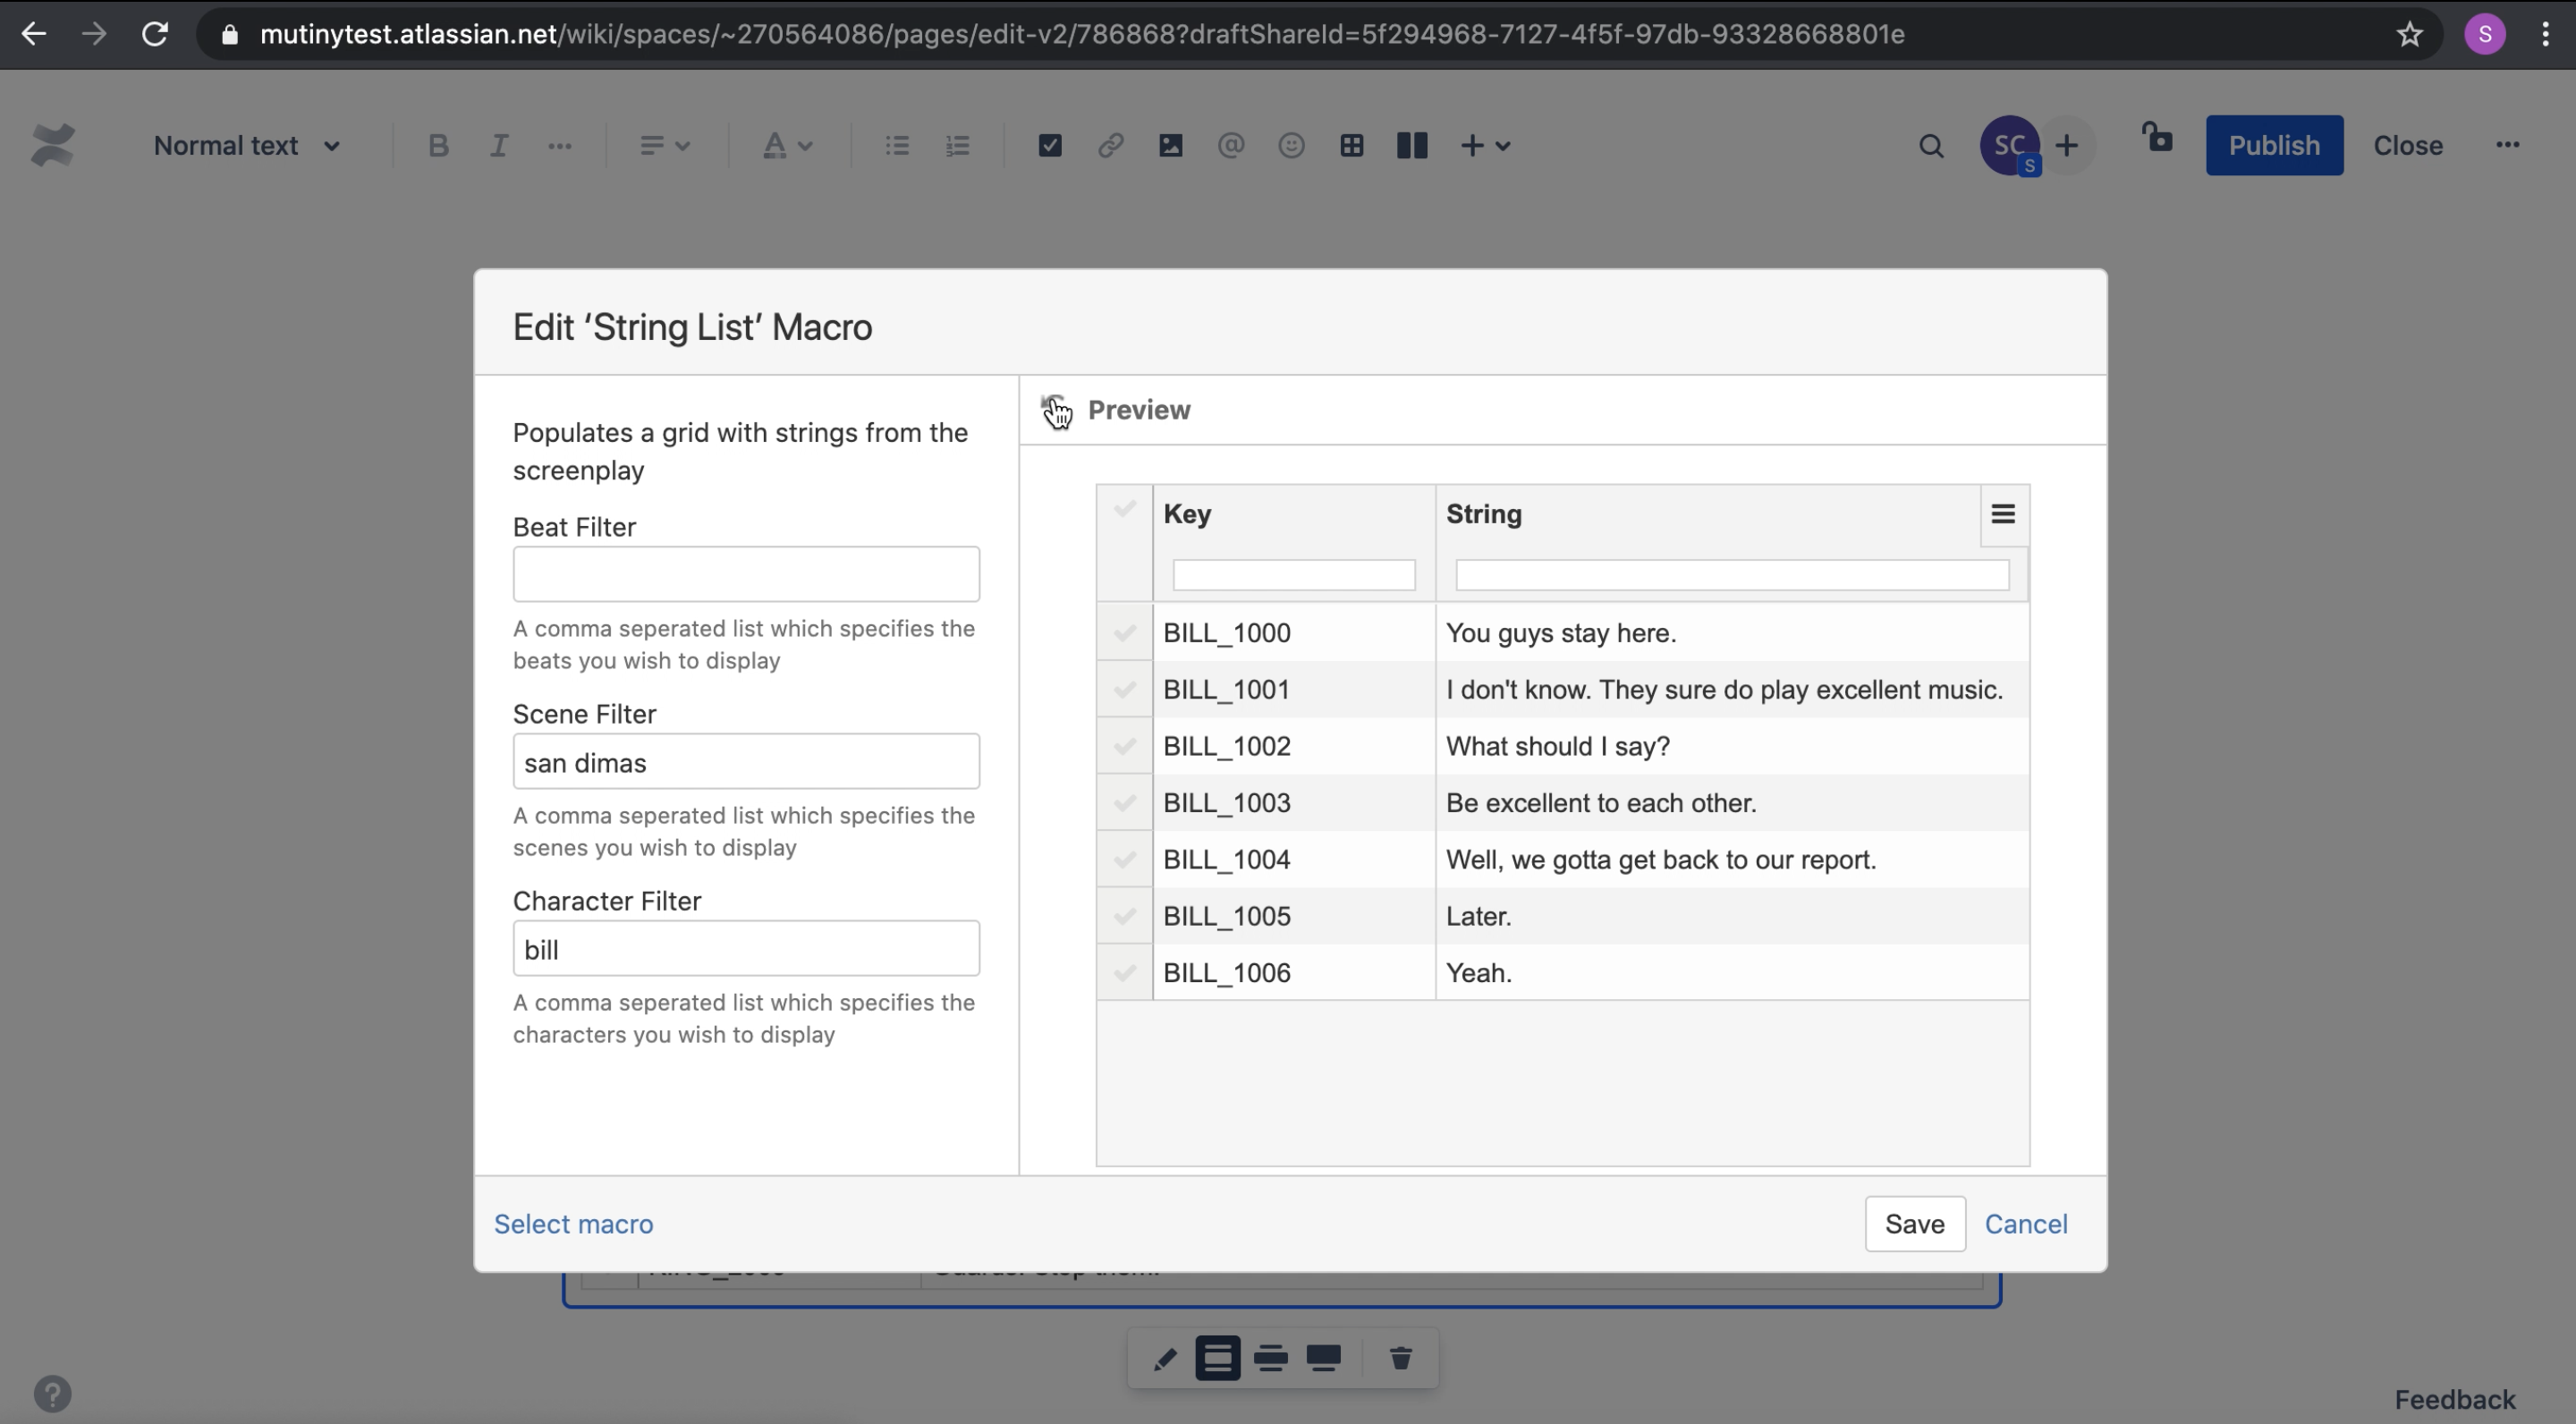Click the grid column menu hamburger icon
The height and width of the screenshot is (1424, 2576).
(2002, 514)
